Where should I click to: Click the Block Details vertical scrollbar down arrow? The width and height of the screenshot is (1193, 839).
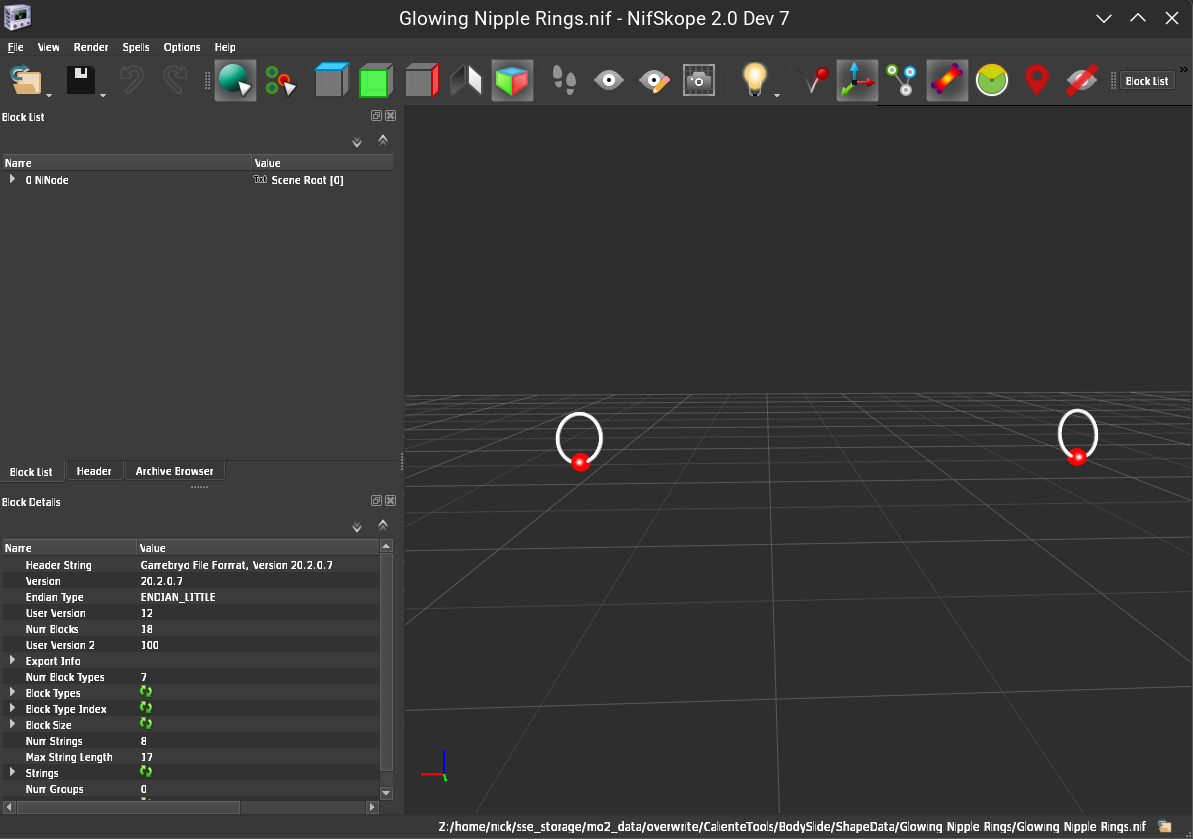tap(387, 793)
